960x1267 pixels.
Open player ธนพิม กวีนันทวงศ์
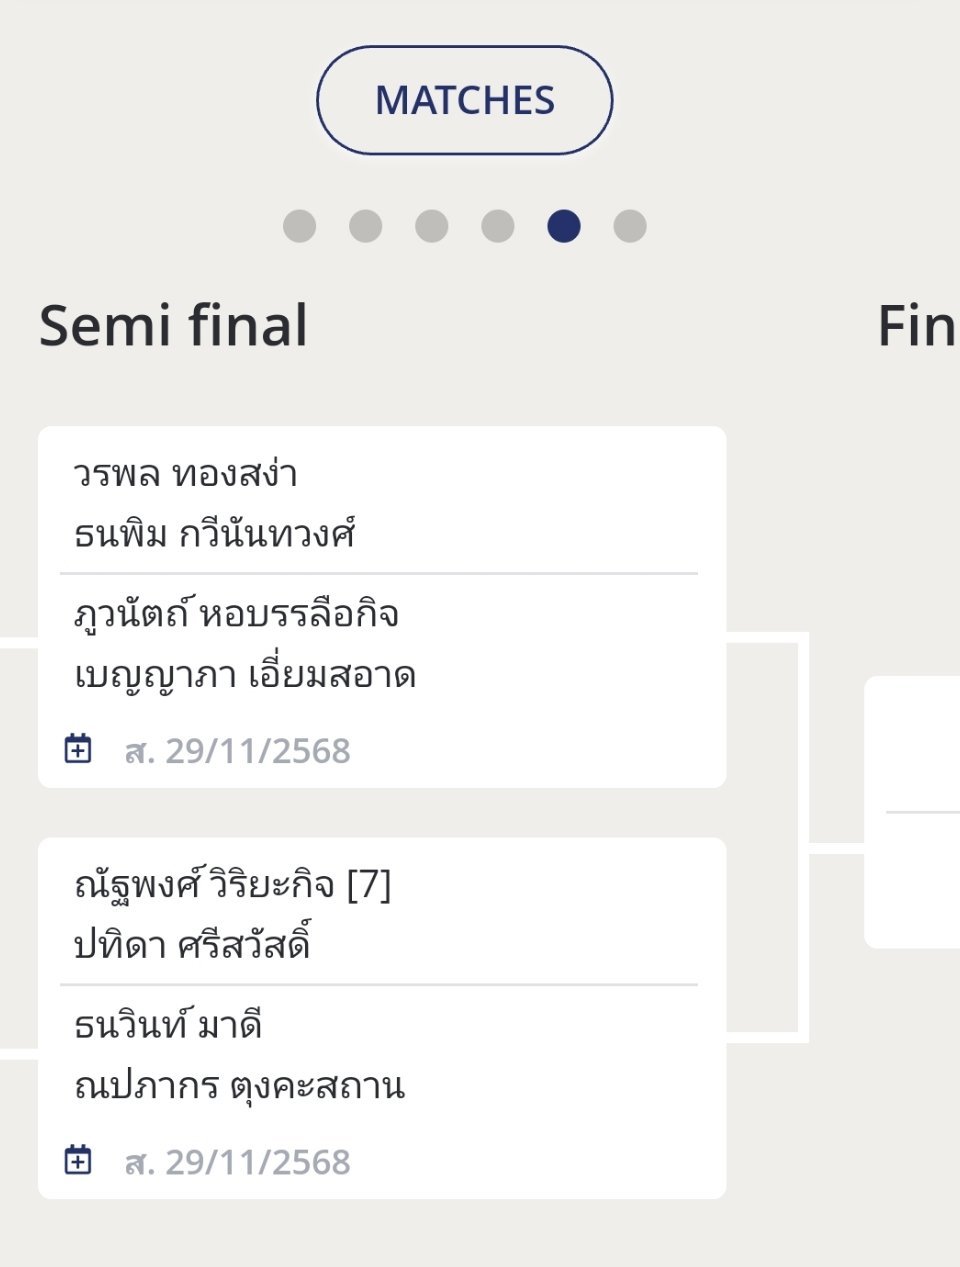(215, 535)
